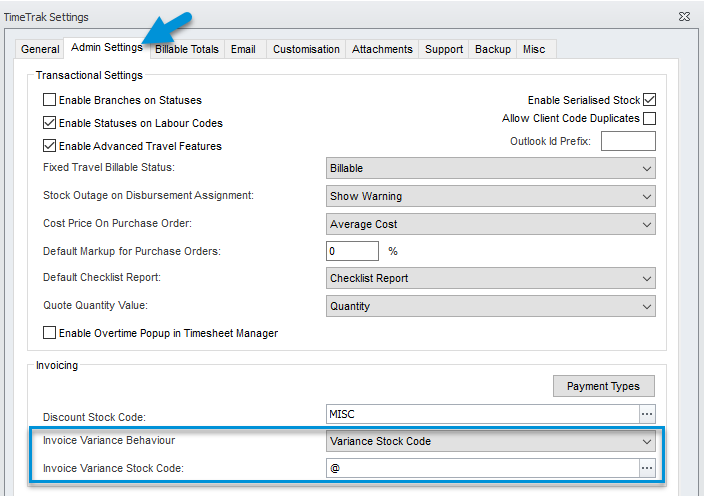Image resolution: width=704 pixels, height=496 pixels.
Task: Close the TimeTrak Settings window
Action: (x=684, y=17)
